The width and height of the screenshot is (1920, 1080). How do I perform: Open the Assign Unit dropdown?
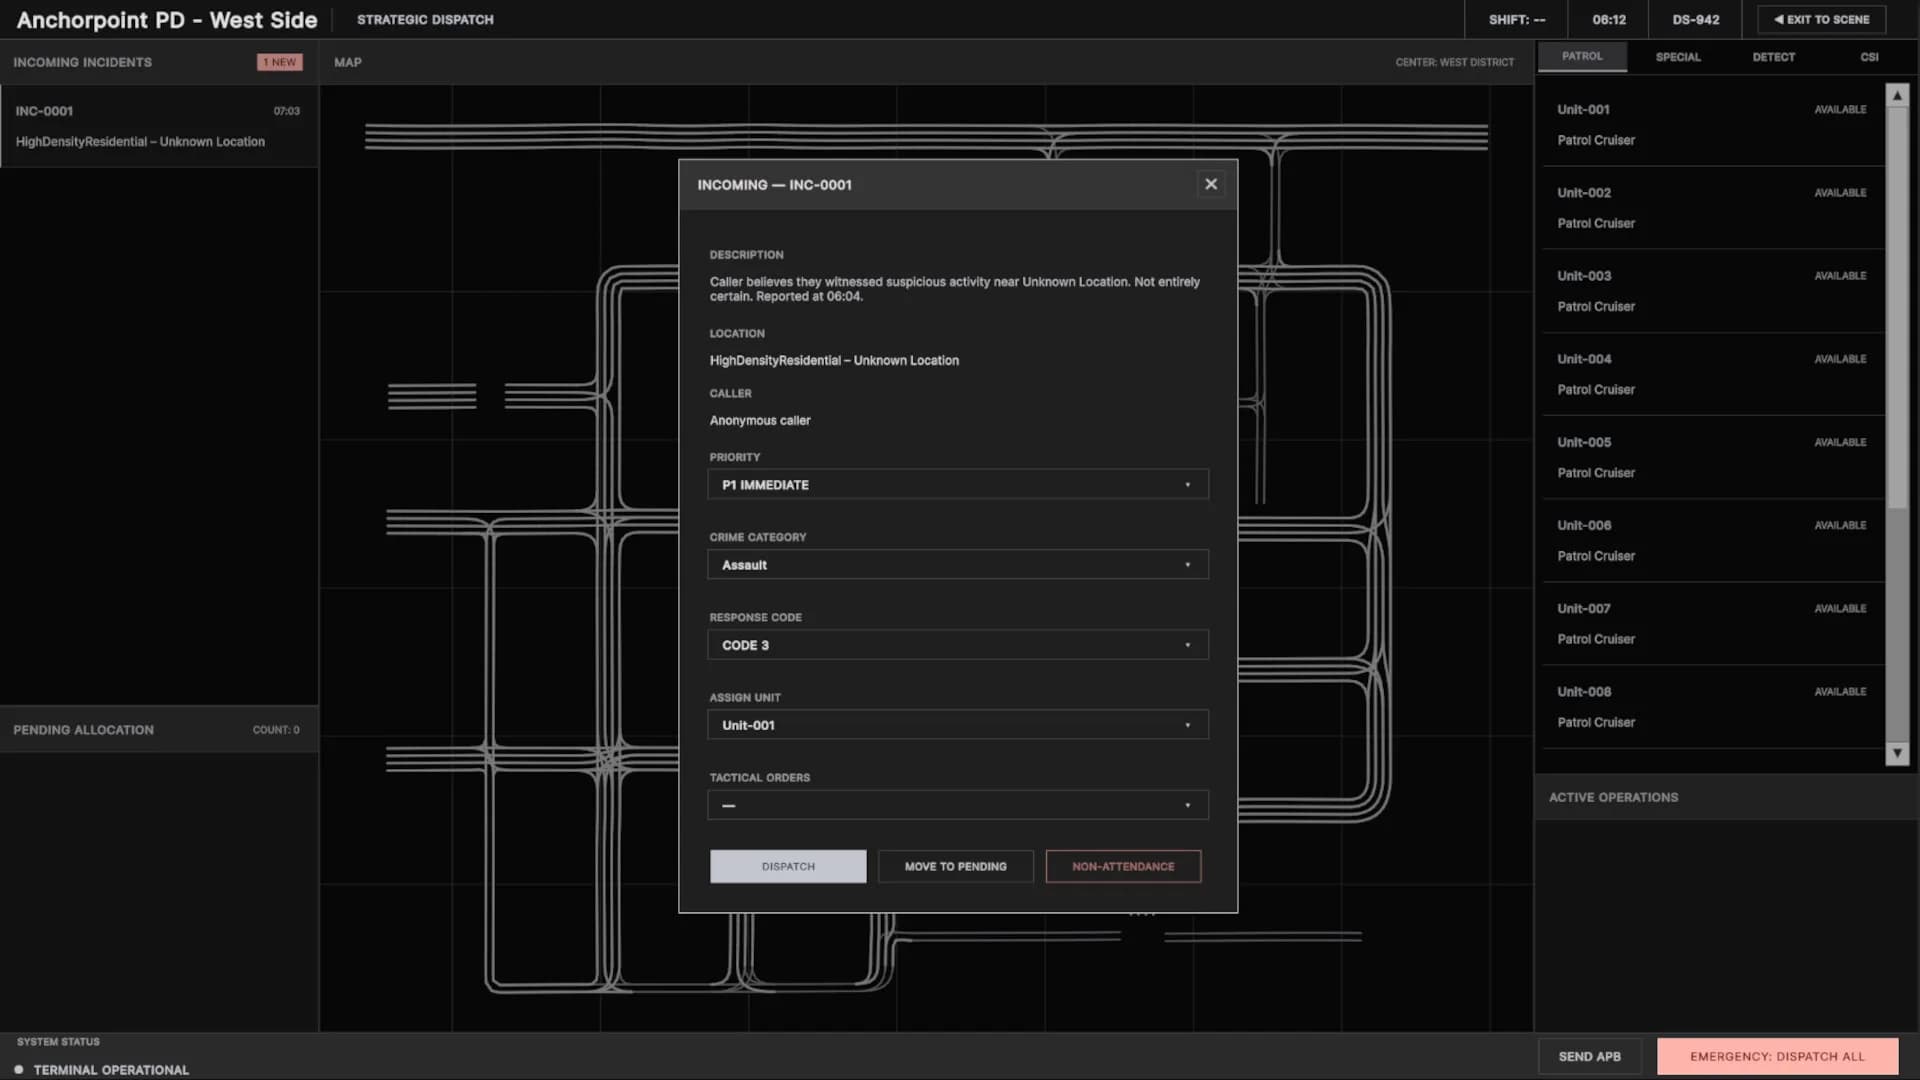tap(957, 725)
